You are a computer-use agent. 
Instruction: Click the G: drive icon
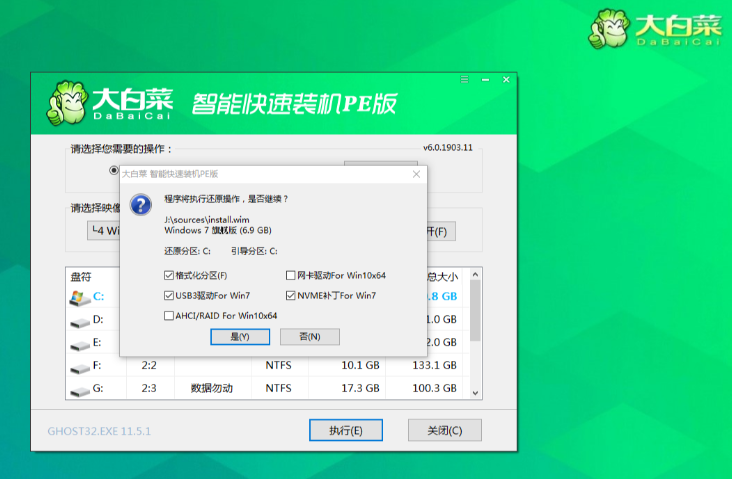[x=80, y=391]
